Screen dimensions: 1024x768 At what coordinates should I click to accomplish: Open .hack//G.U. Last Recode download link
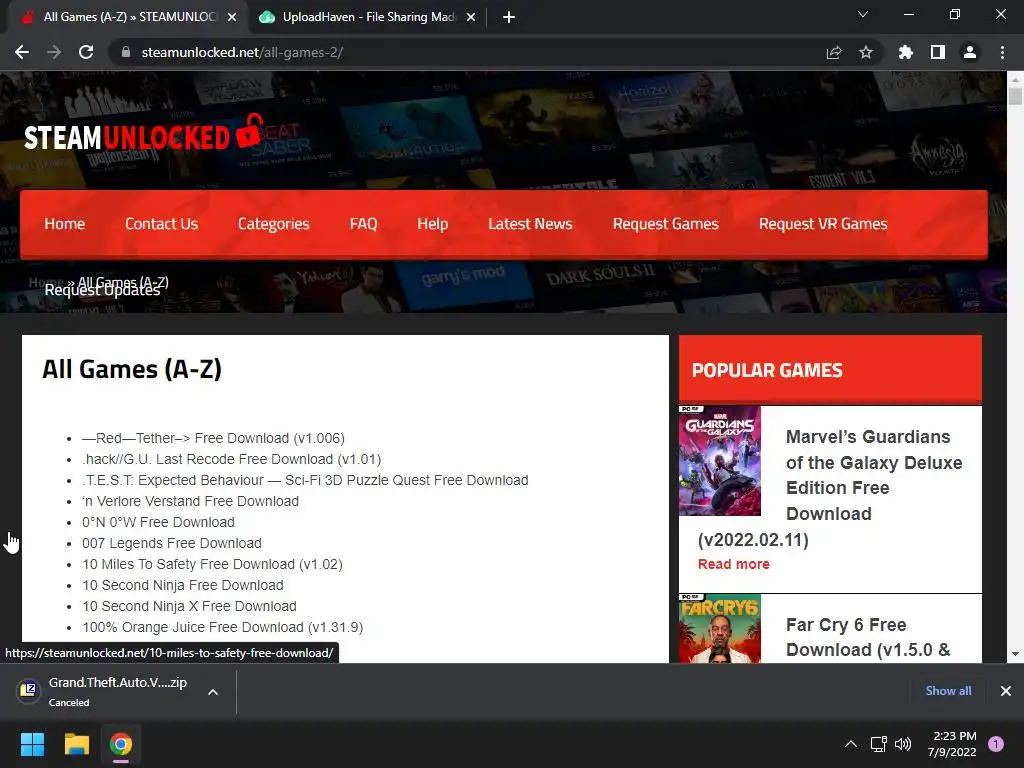232,459
